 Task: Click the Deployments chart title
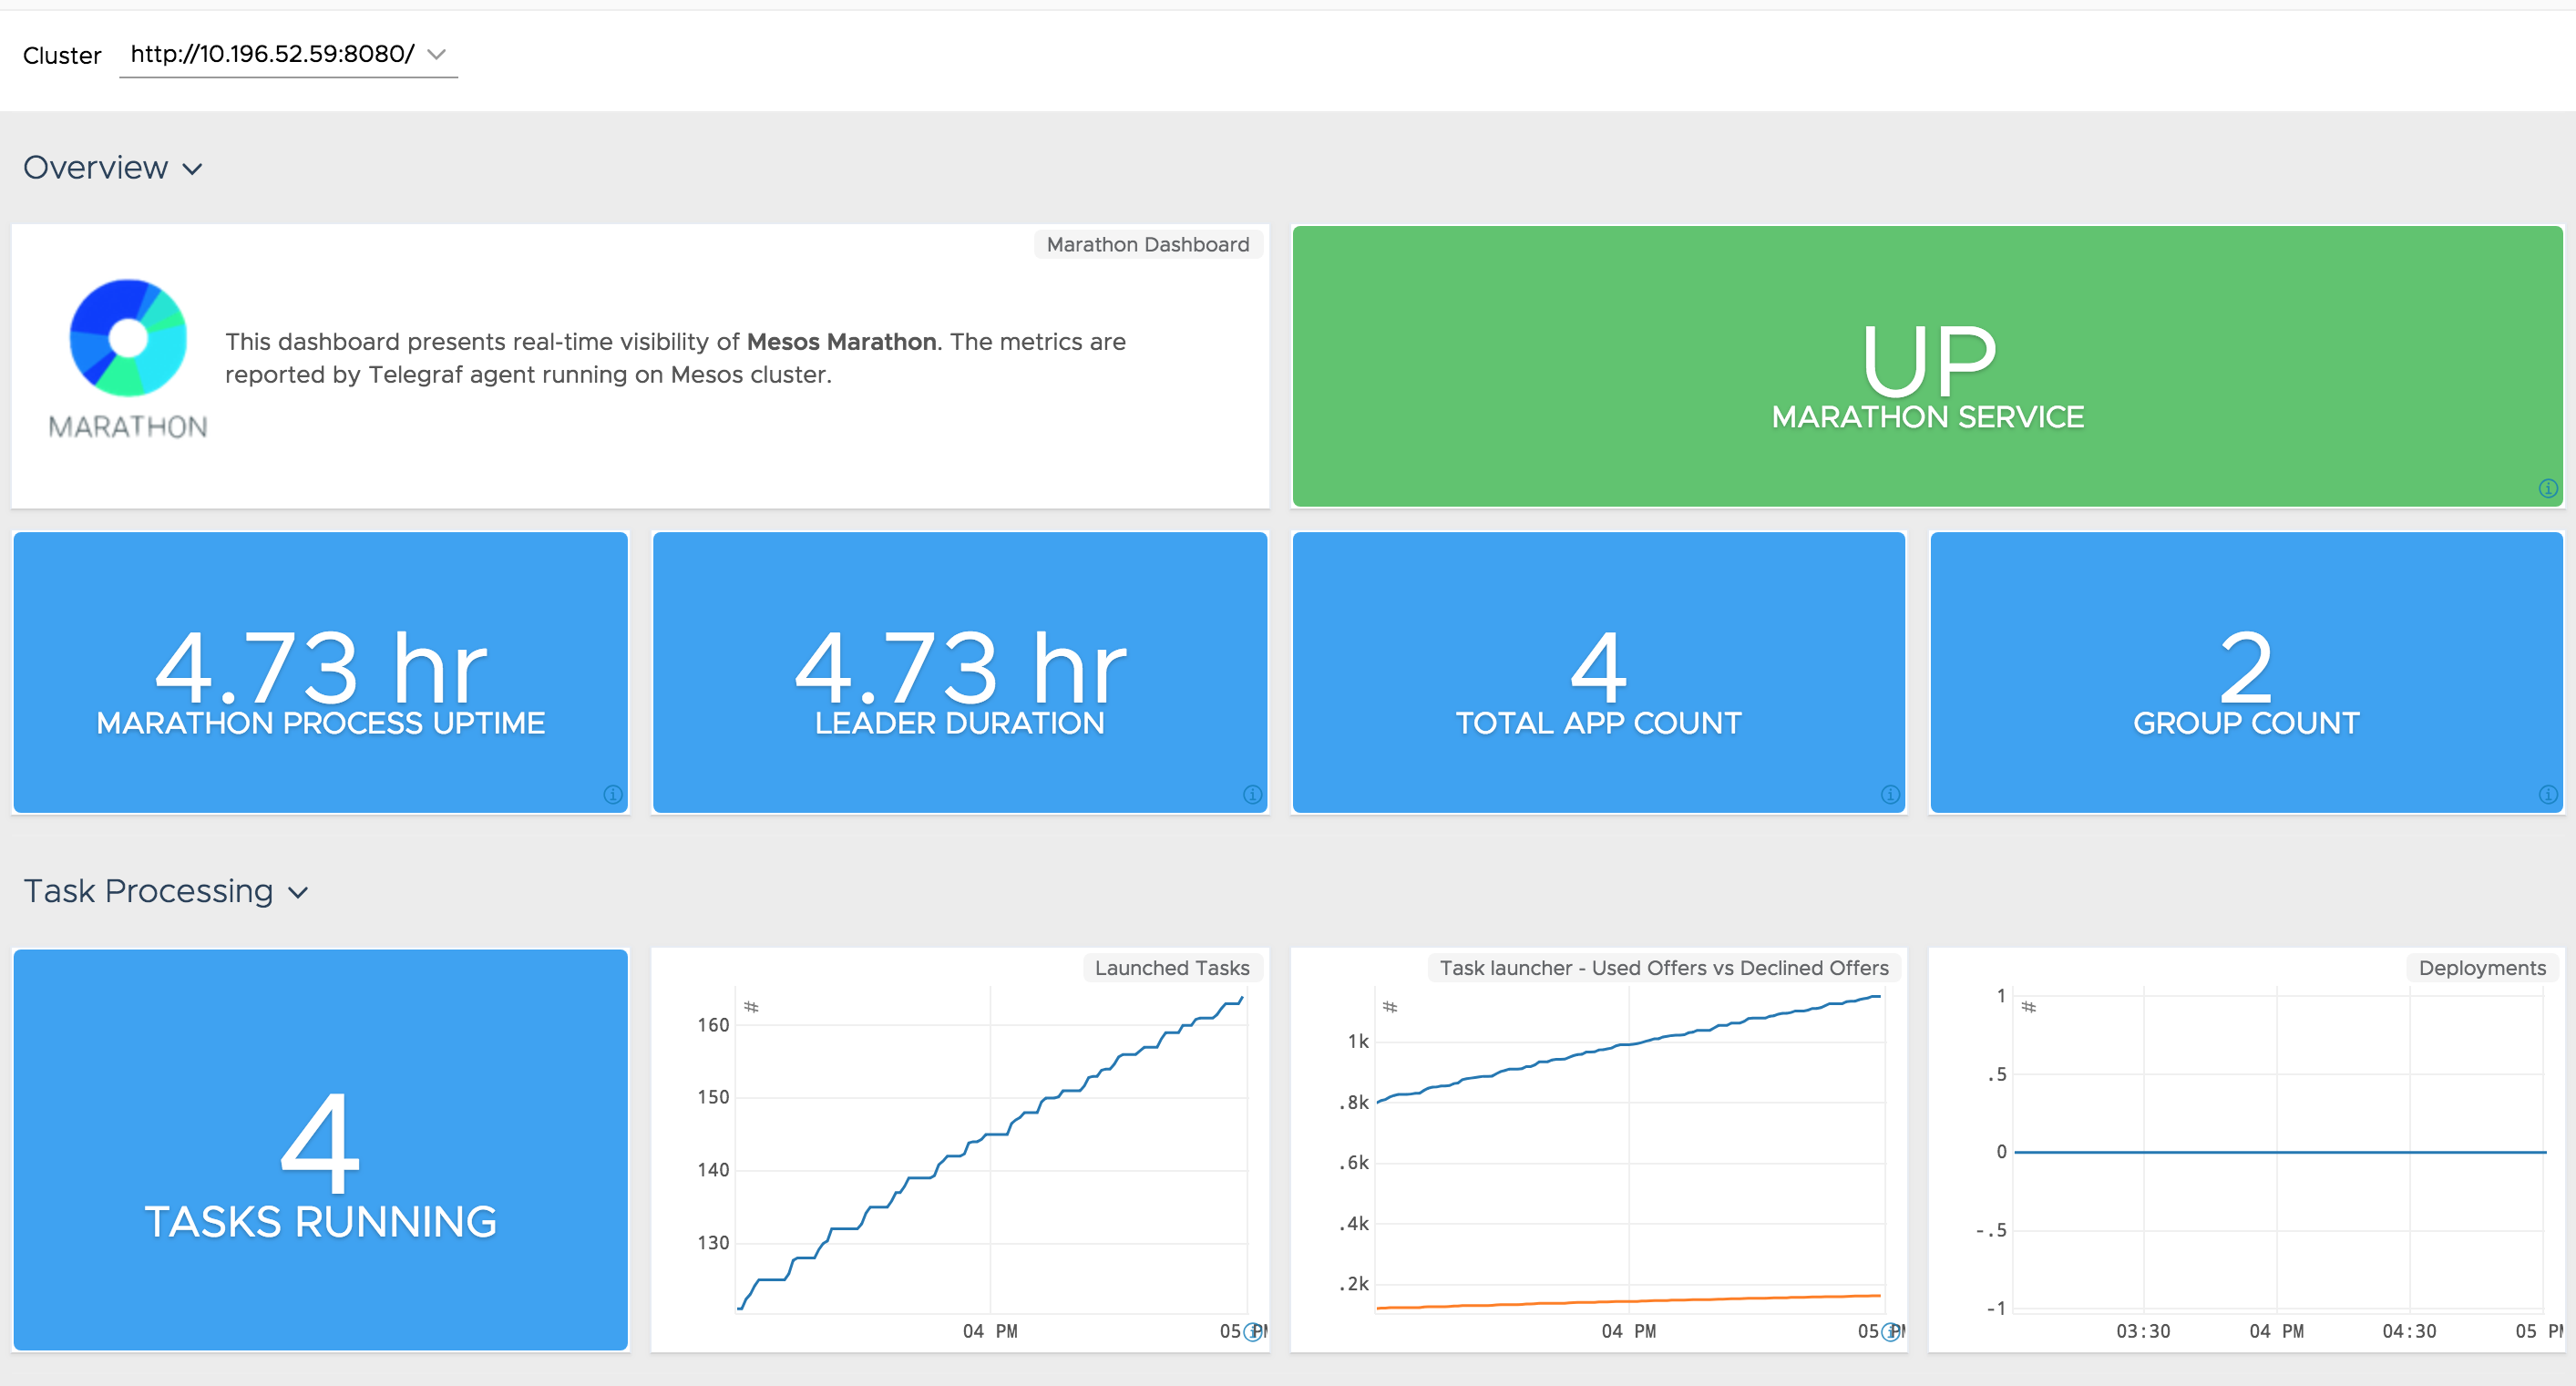(x=2482, y=968)
